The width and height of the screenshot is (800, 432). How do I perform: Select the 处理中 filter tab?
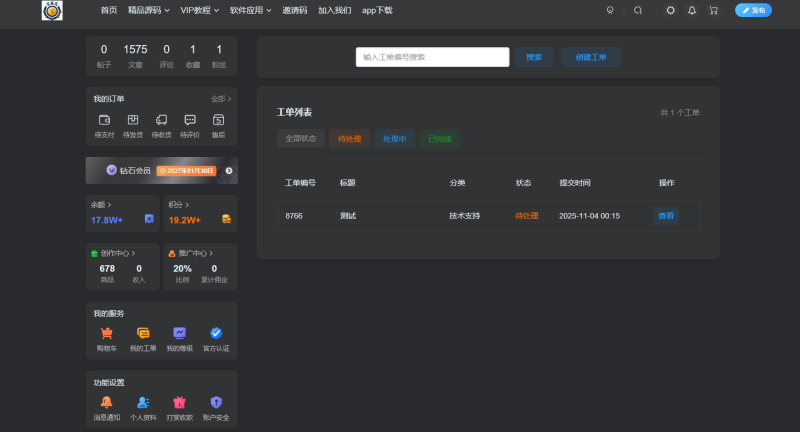[394, 139]
